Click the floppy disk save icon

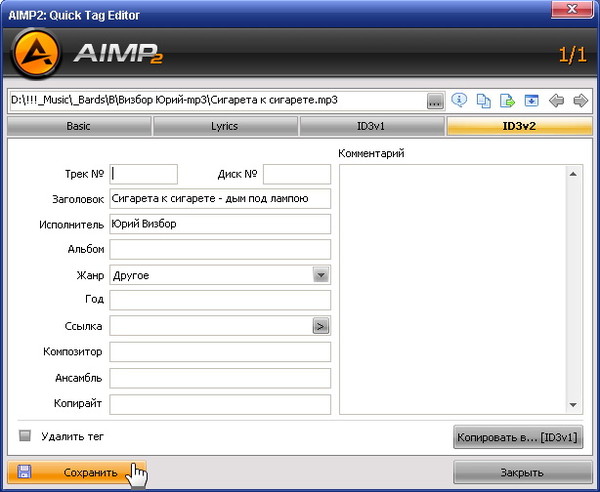[24, 472]
